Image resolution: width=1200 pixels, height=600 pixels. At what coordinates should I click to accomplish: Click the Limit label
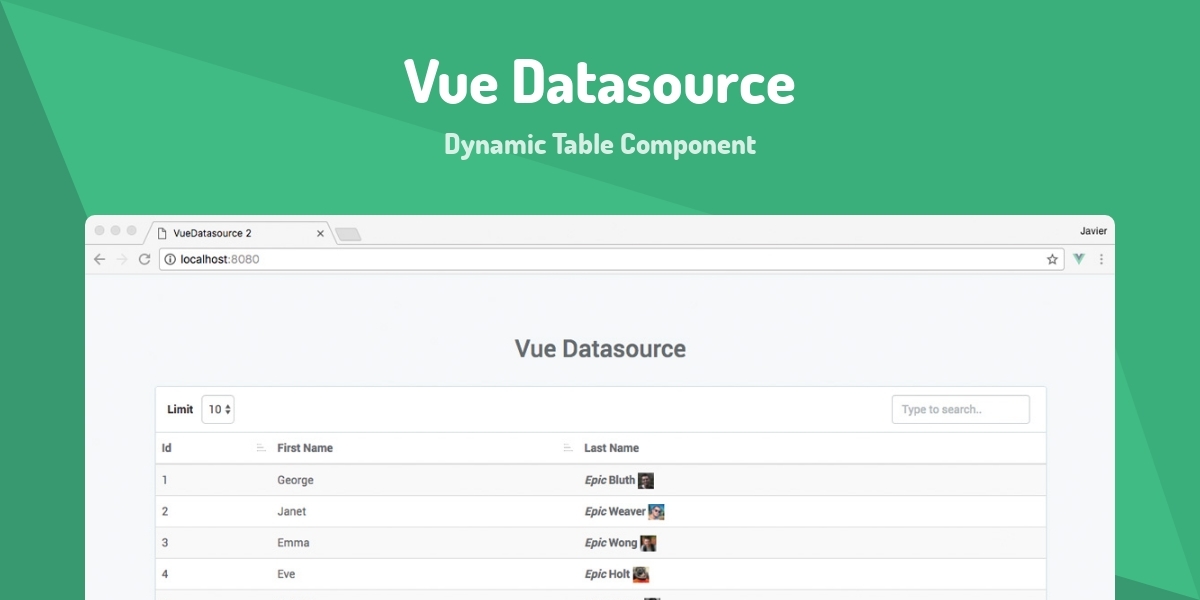(x=180, y=409)
